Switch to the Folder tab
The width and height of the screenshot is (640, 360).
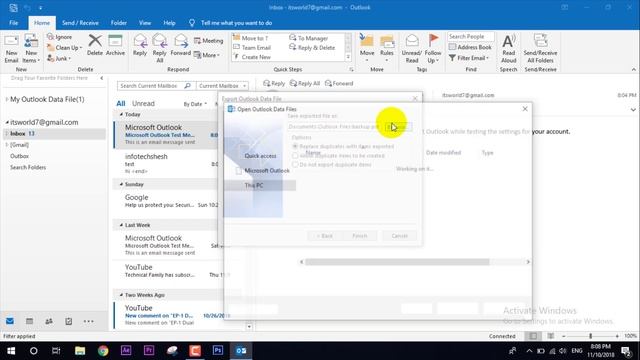[118, 23]
